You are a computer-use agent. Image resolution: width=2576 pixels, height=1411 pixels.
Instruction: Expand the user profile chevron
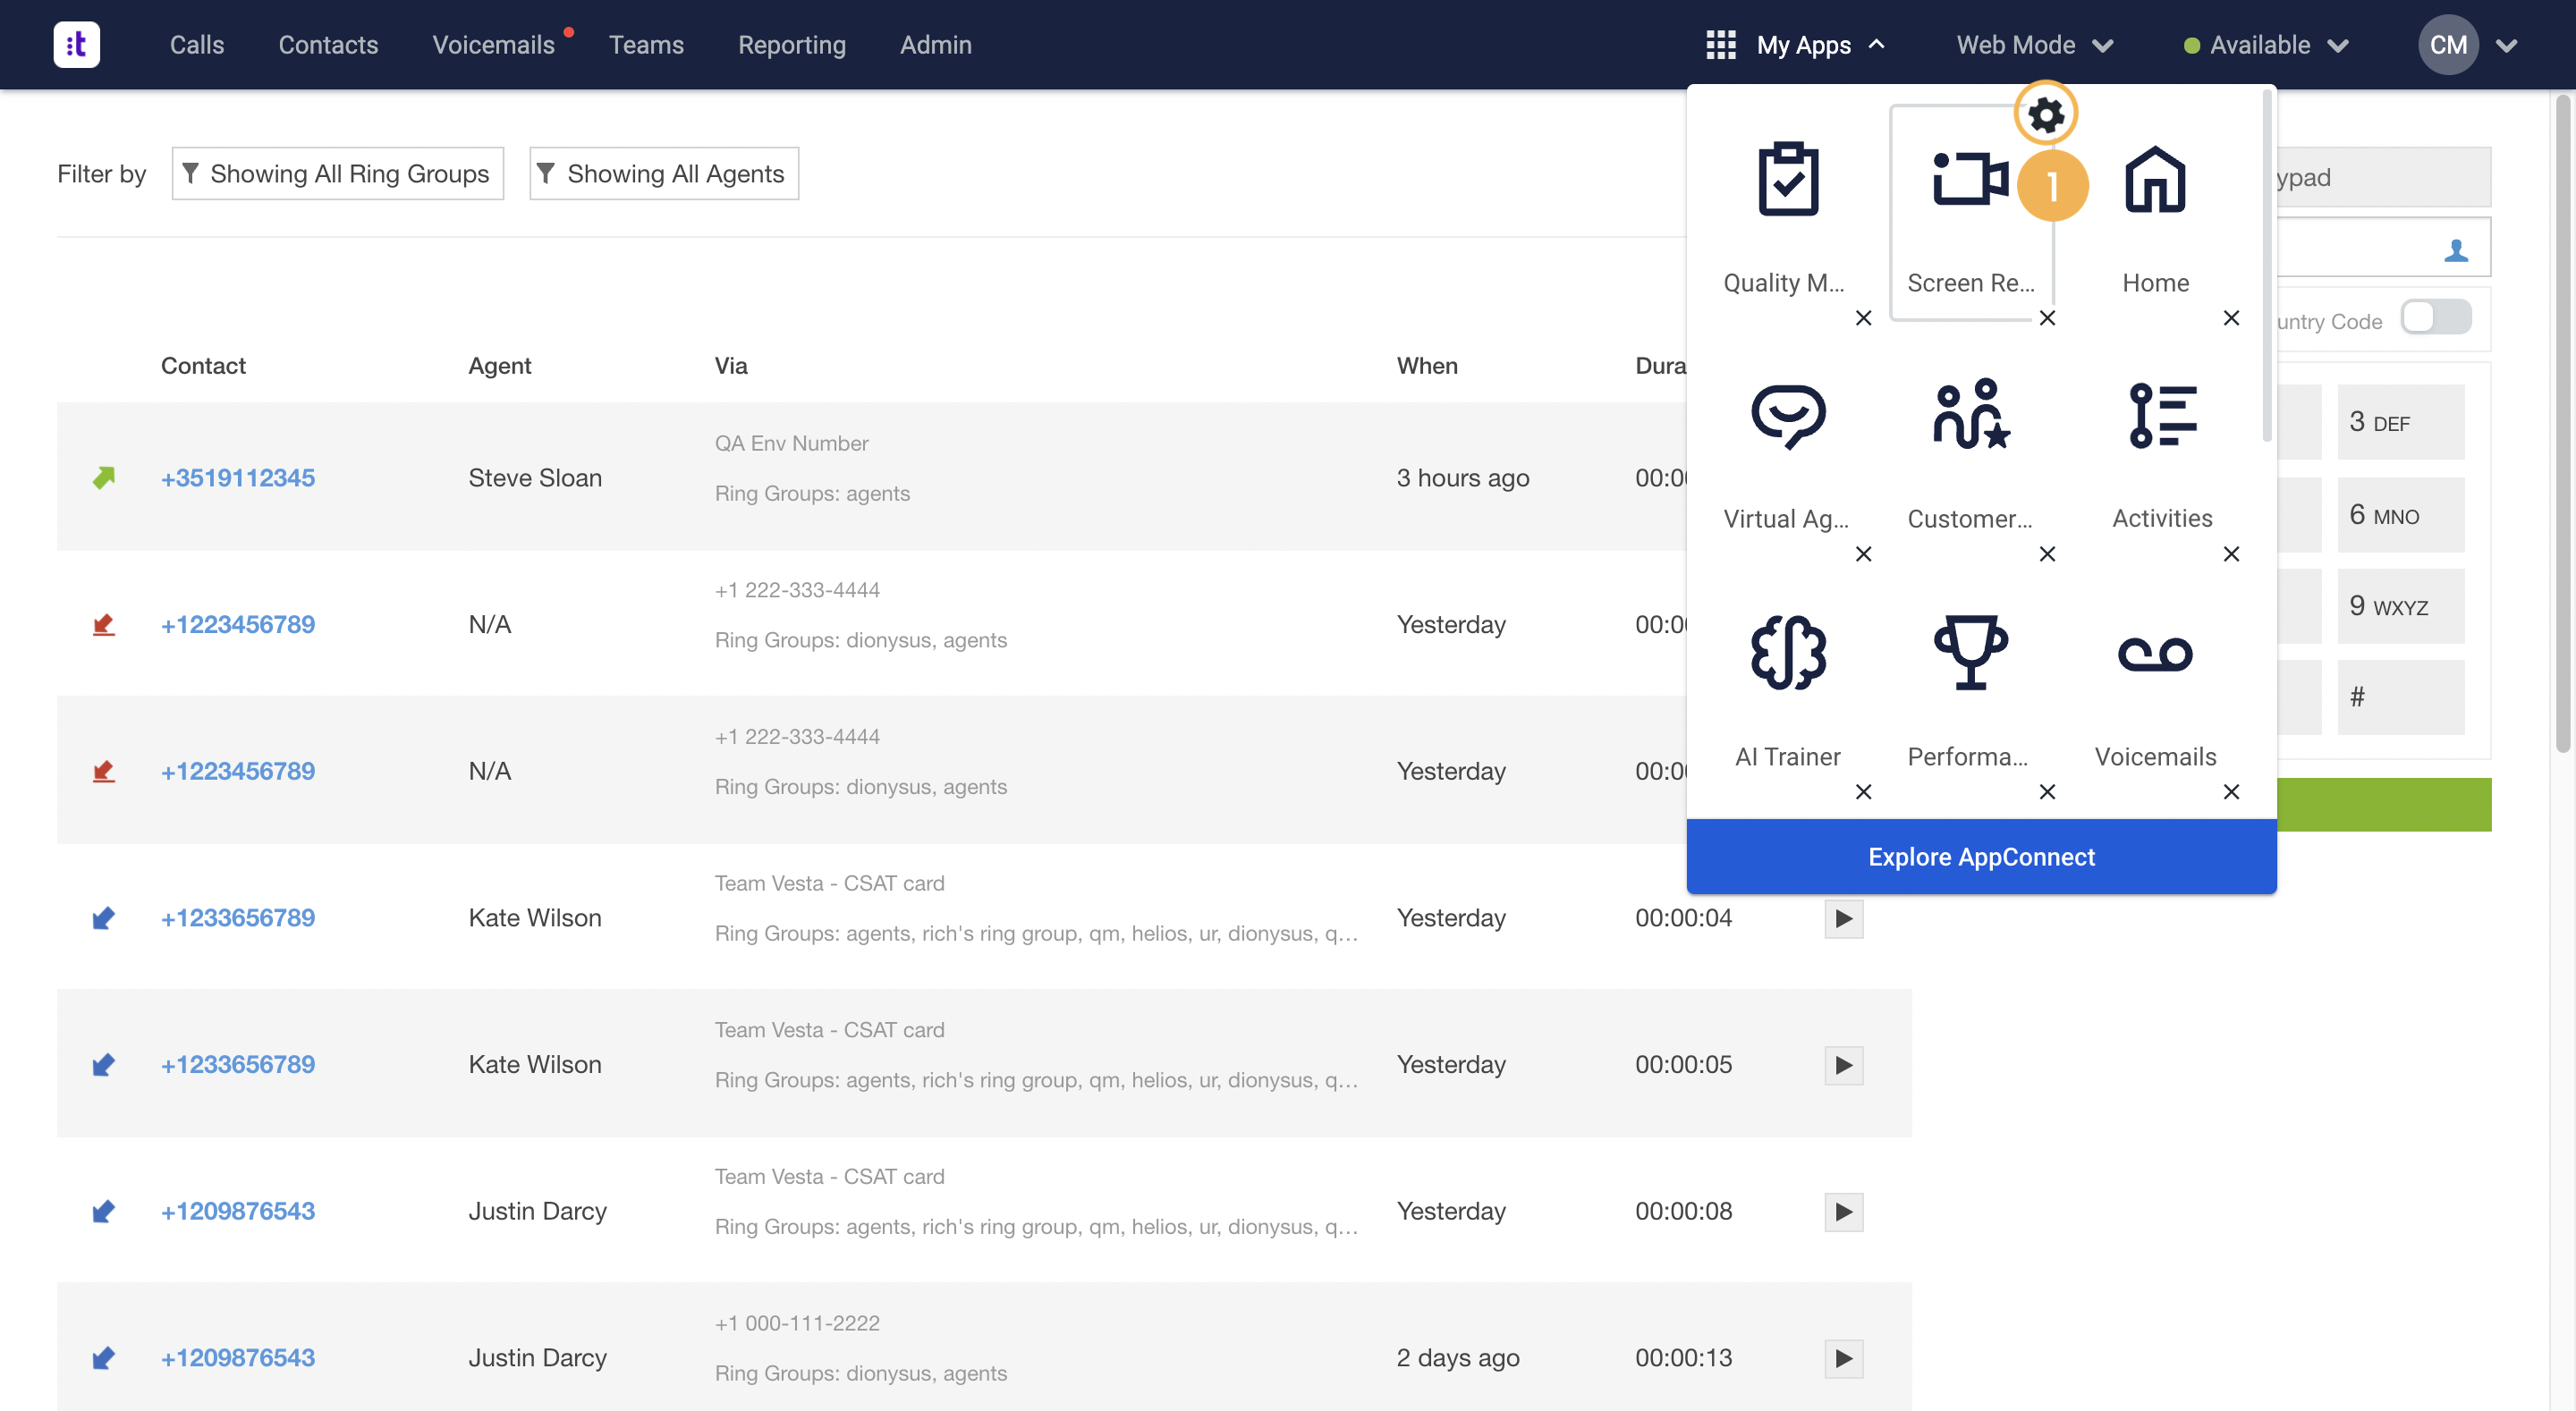pos(2506,46)
